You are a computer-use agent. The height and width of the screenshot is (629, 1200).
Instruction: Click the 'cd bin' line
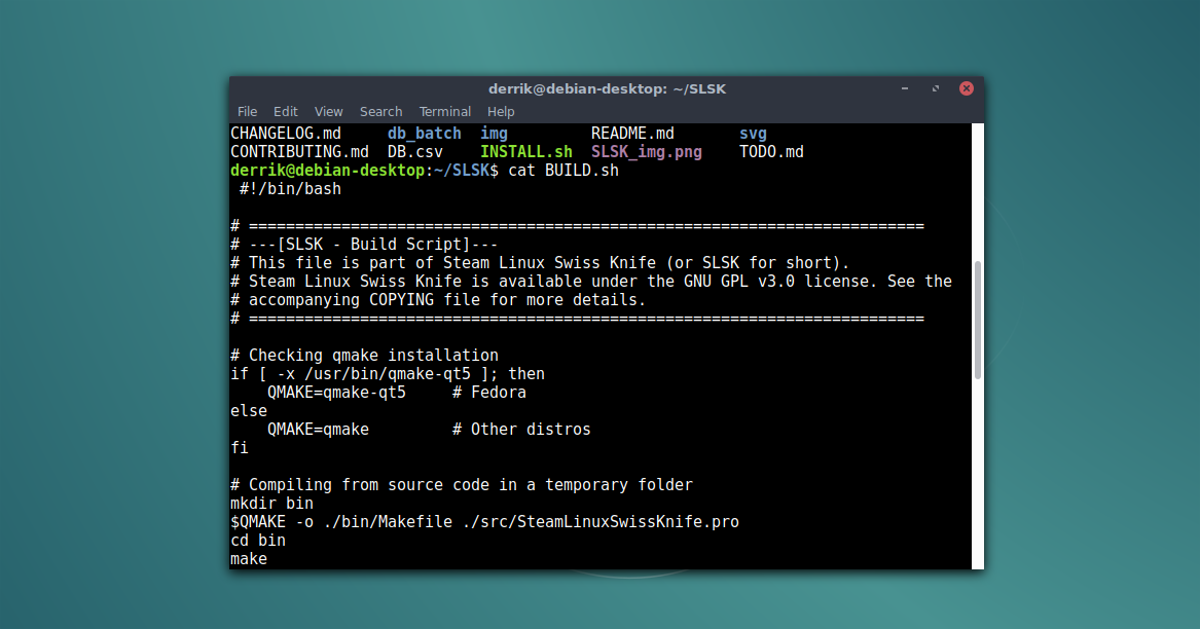[x=258, y=540]
